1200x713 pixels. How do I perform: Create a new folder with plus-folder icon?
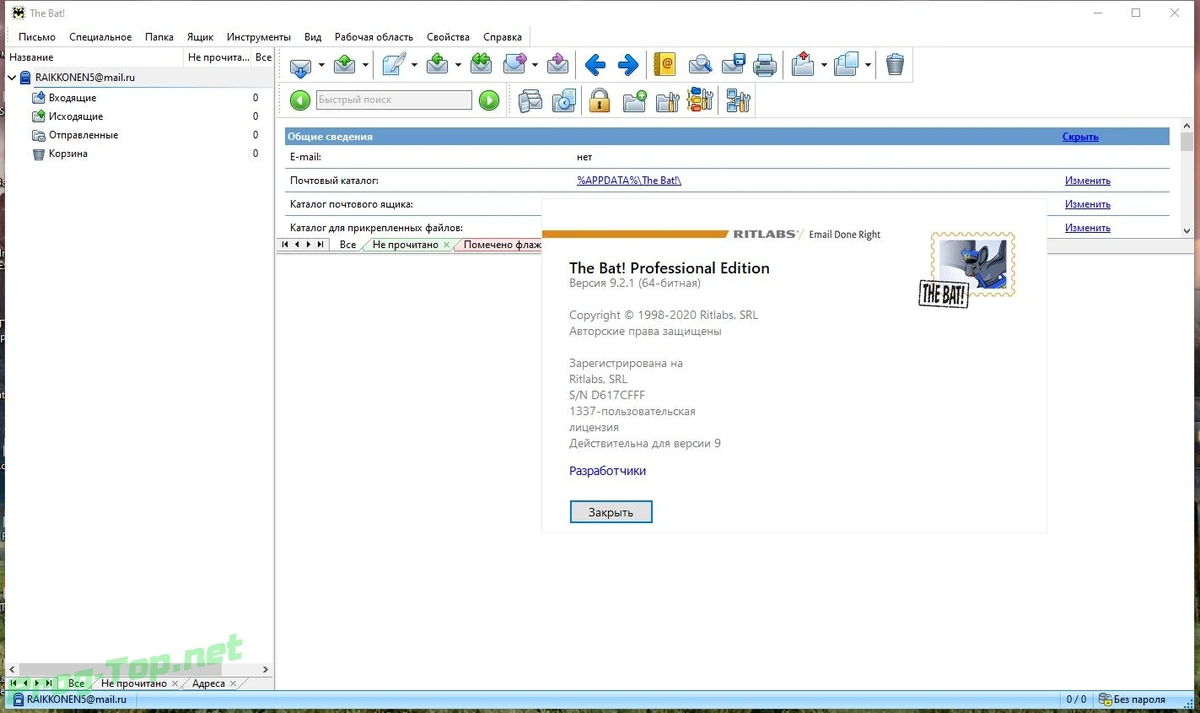point(634,100)
